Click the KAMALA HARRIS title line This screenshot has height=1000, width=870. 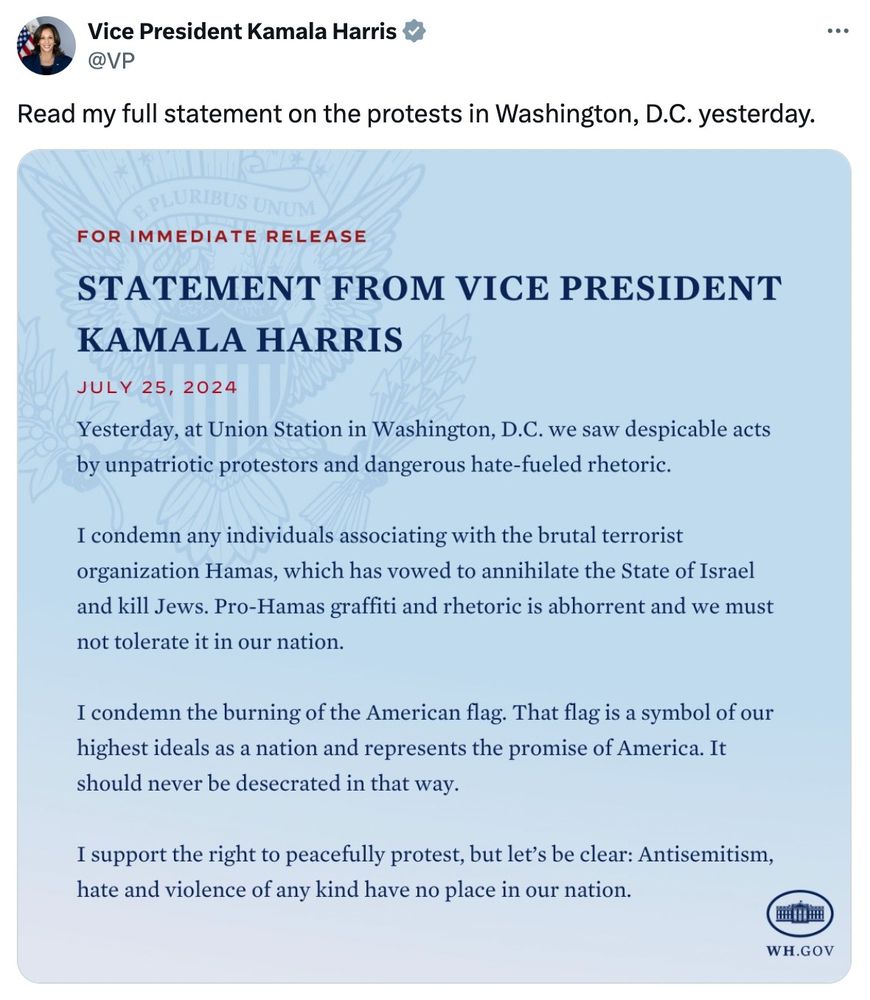click(240, 340)
